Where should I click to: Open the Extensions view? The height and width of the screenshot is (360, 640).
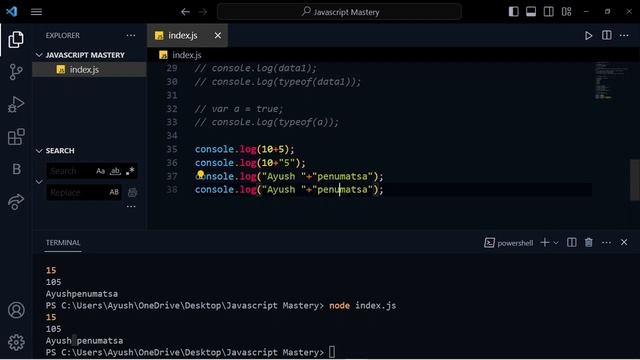click(16, 137)
